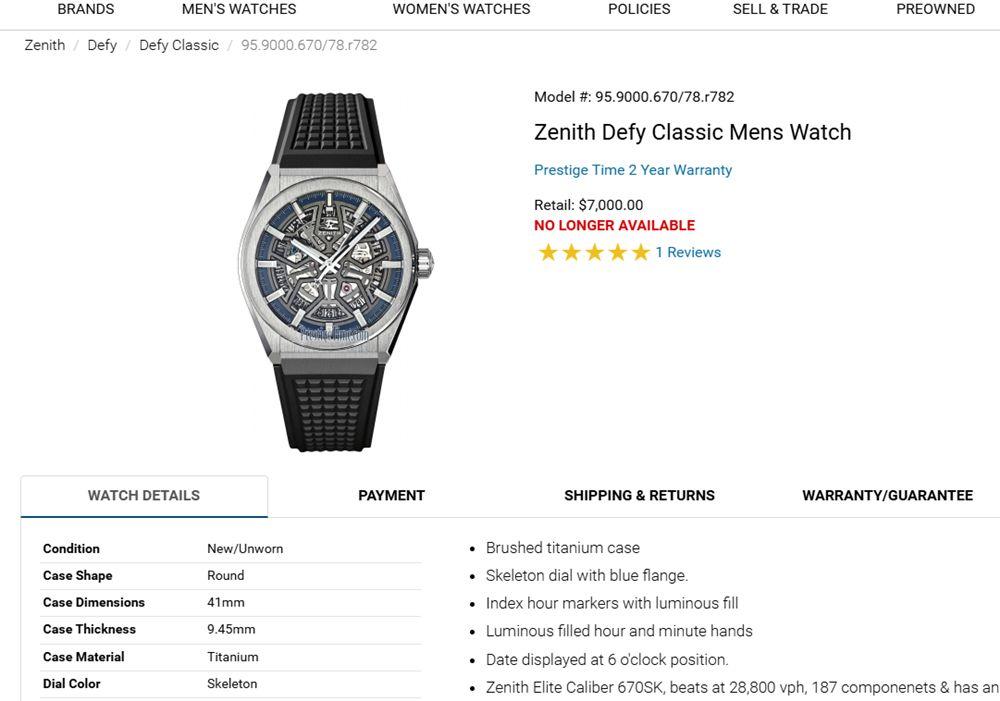Open the Women's Watches menu
The width and height of the screenshot is (1000, 701).
coord(461,9)
